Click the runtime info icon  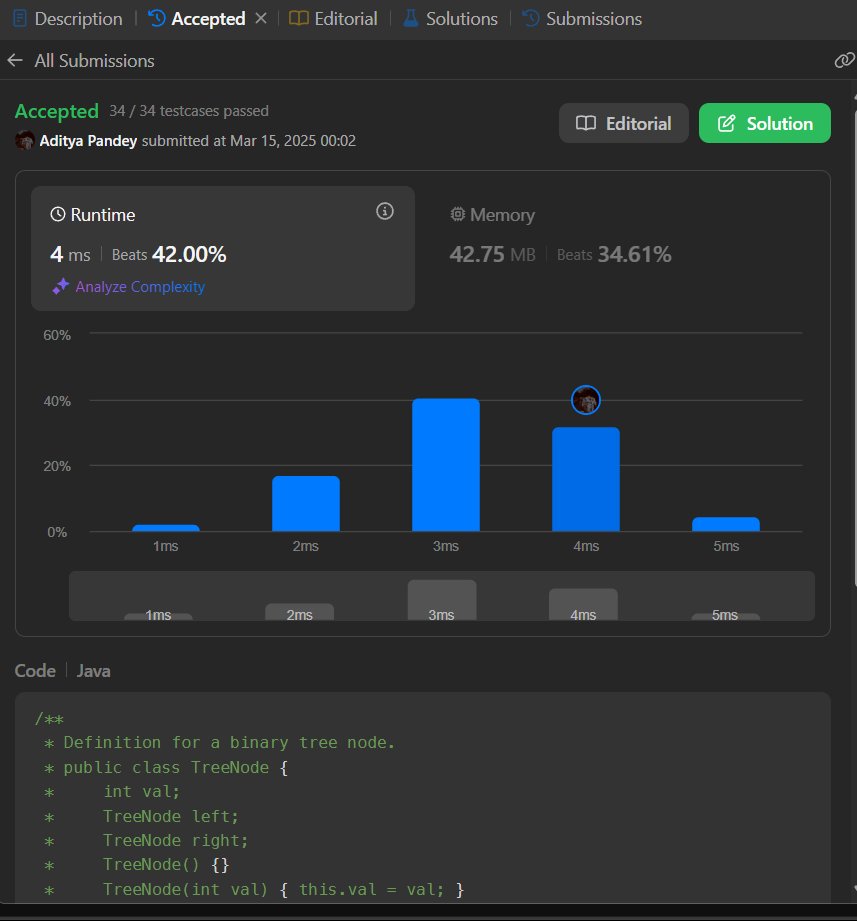(x=385, y=211)
